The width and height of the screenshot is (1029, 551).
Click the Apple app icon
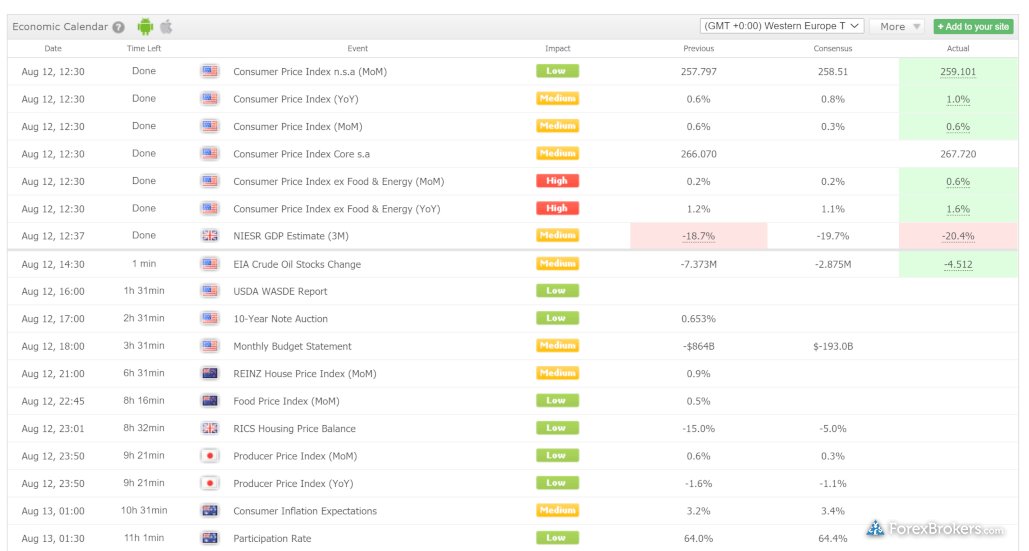pos(166,27)
